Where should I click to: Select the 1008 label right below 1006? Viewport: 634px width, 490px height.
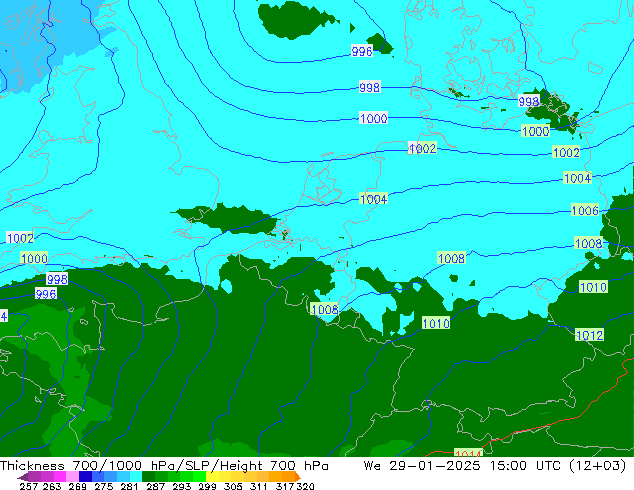pyautogui.click(x=588, y=243)
